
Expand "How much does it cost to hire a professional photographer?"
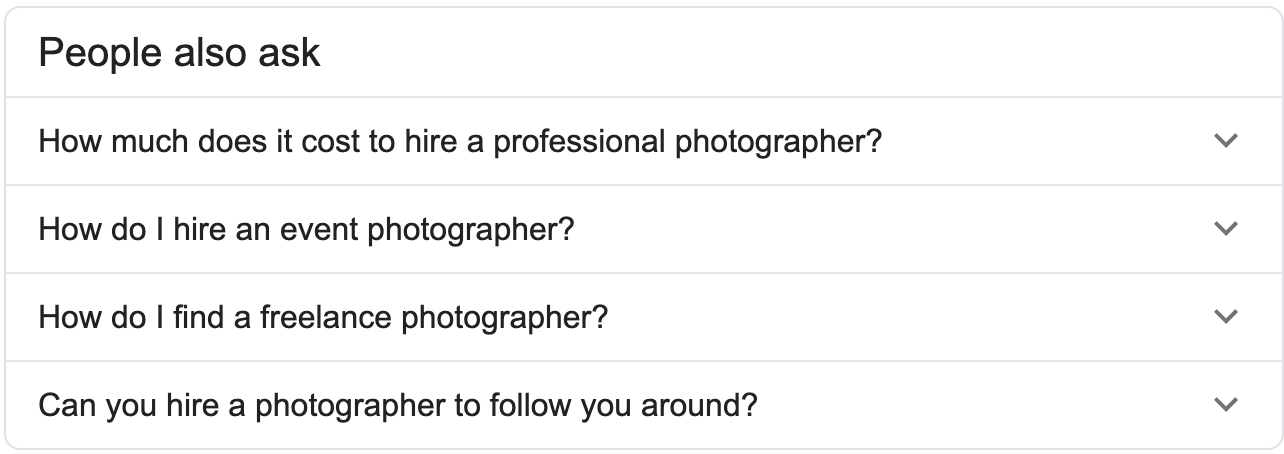460,141
